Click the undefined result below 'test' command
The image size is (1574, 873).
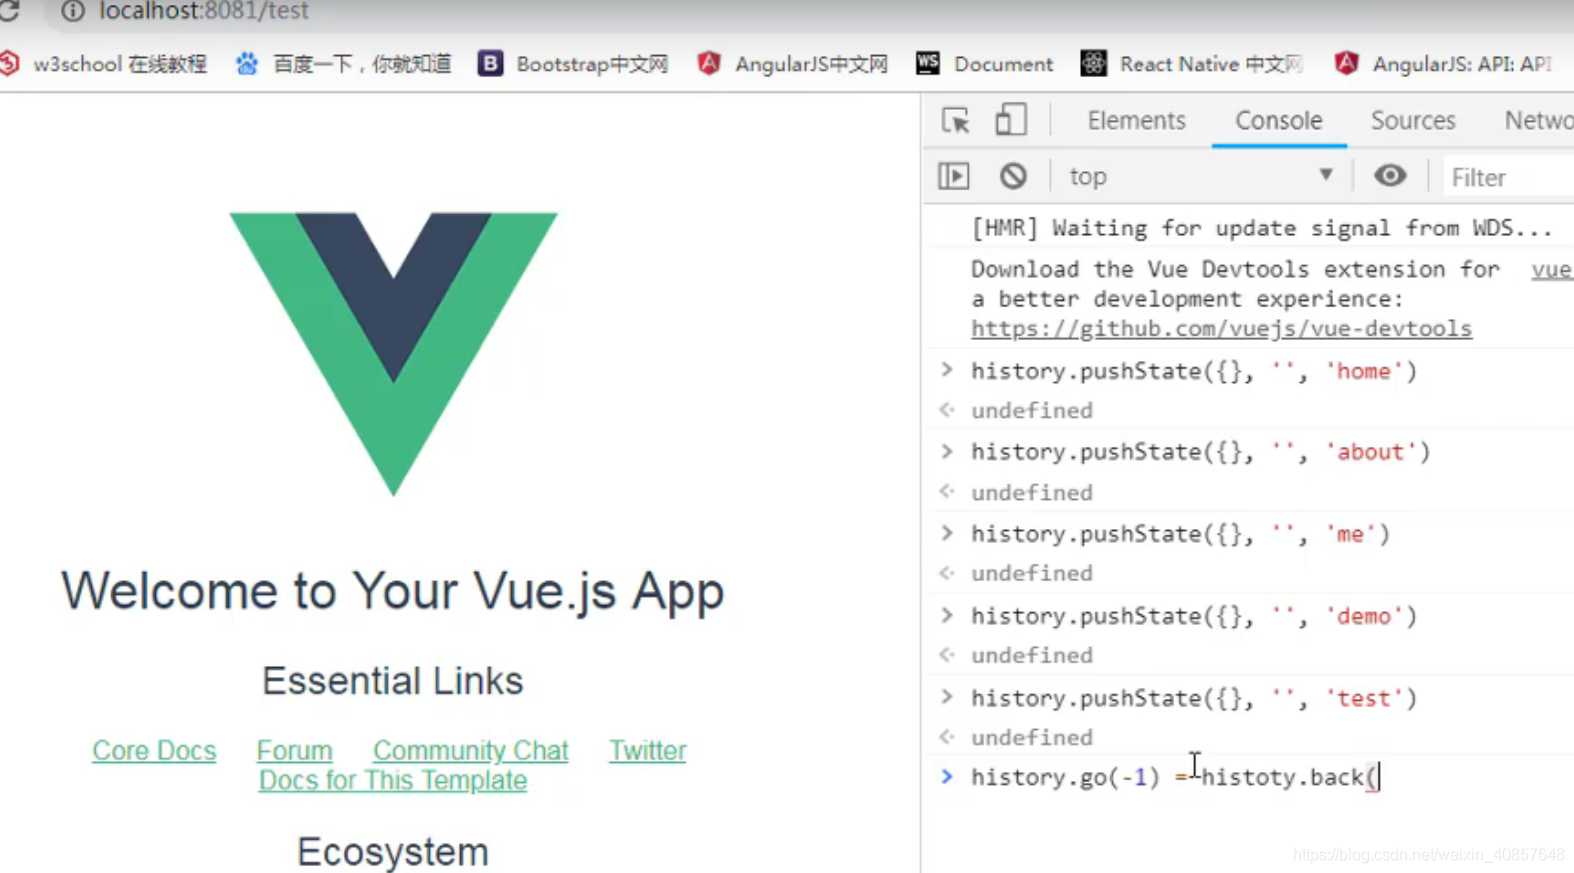[1031, 737]
